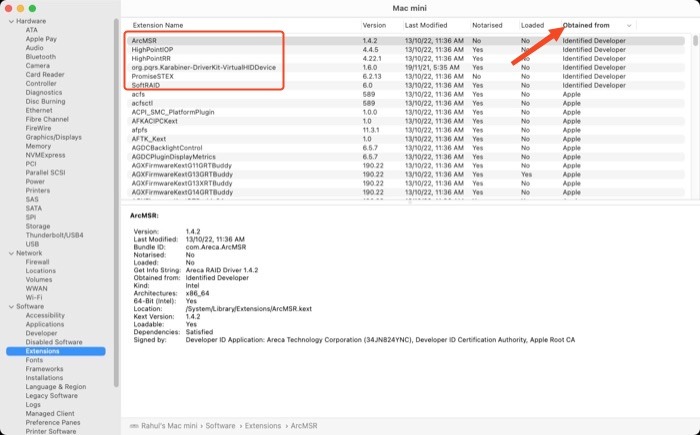The width and height of the screenshot is (700, 435).
Task: Select ATA in the sidebar
Action: [x=32, y=30]
